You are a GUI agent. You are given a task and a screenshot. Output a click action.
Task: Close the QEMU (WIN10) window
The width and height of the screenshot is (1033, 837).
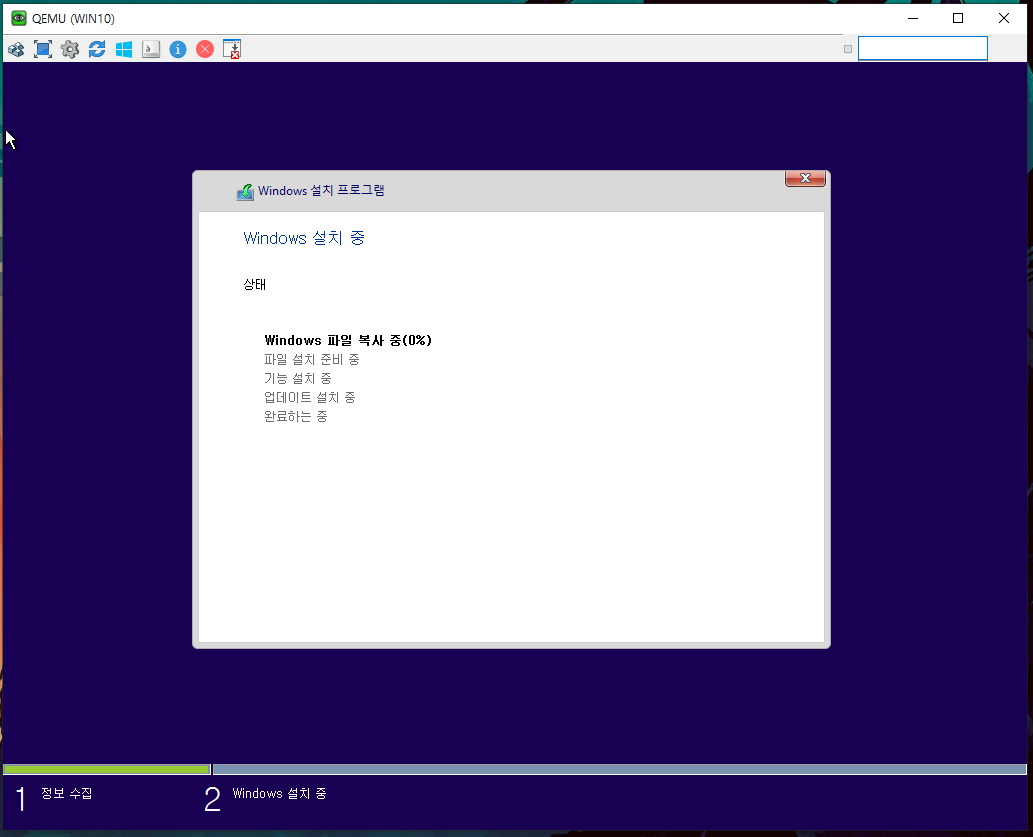(1004, 18)
